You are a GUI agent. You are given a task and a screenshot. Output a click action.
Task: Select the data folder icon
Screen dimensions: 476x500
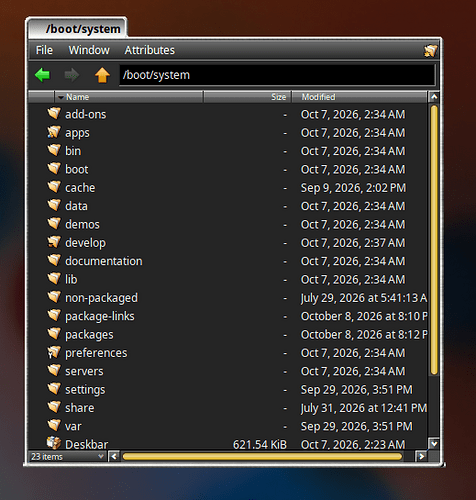[54, 205]
